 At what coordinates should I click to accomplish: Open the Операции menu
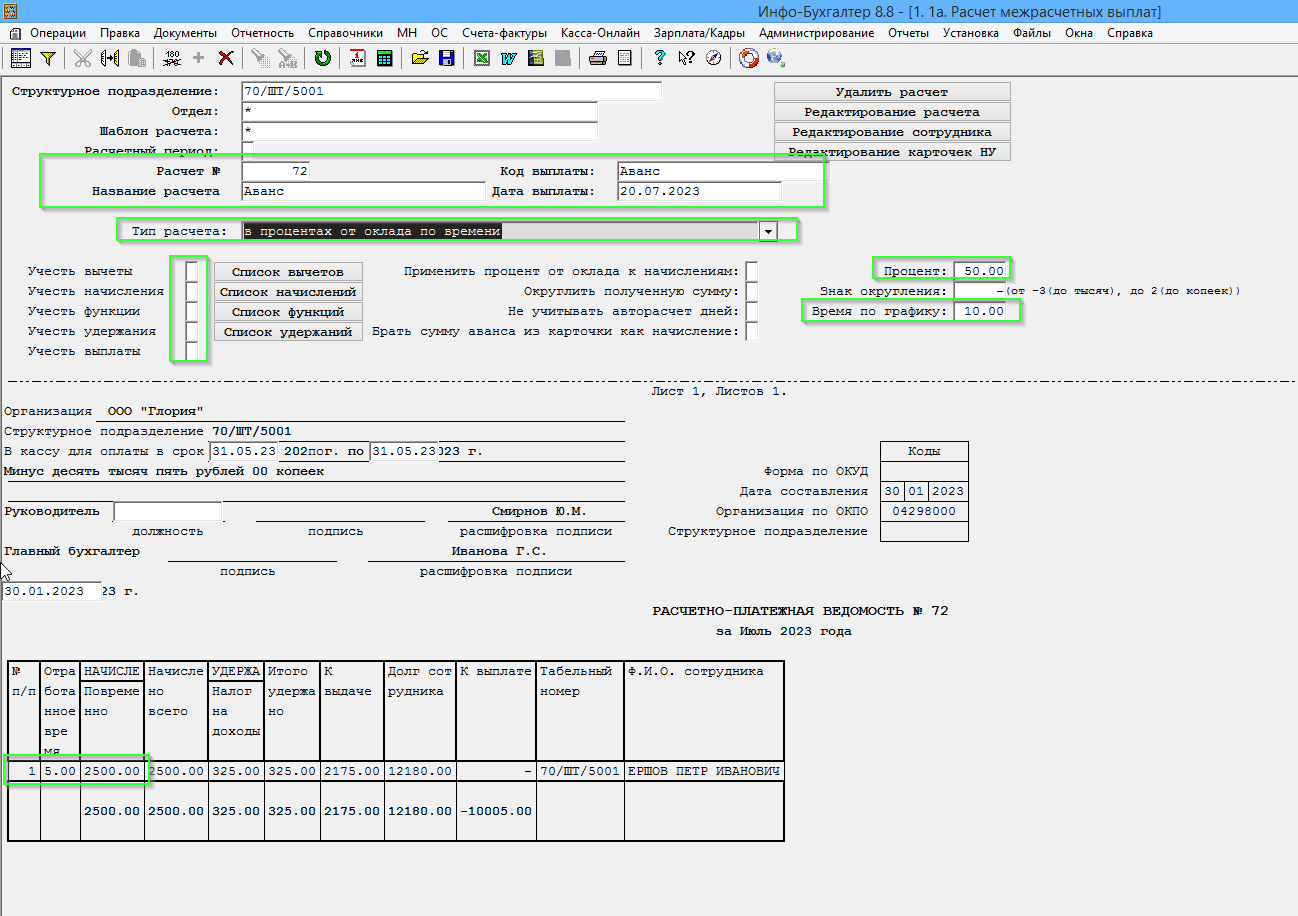(x=58, y=33)
